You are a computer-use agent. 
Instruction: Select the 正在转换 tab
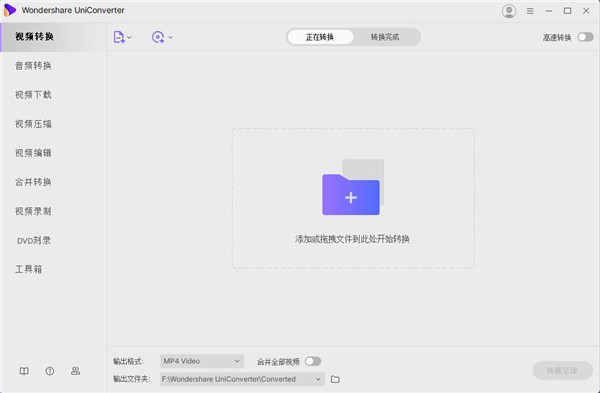(320, 37)
